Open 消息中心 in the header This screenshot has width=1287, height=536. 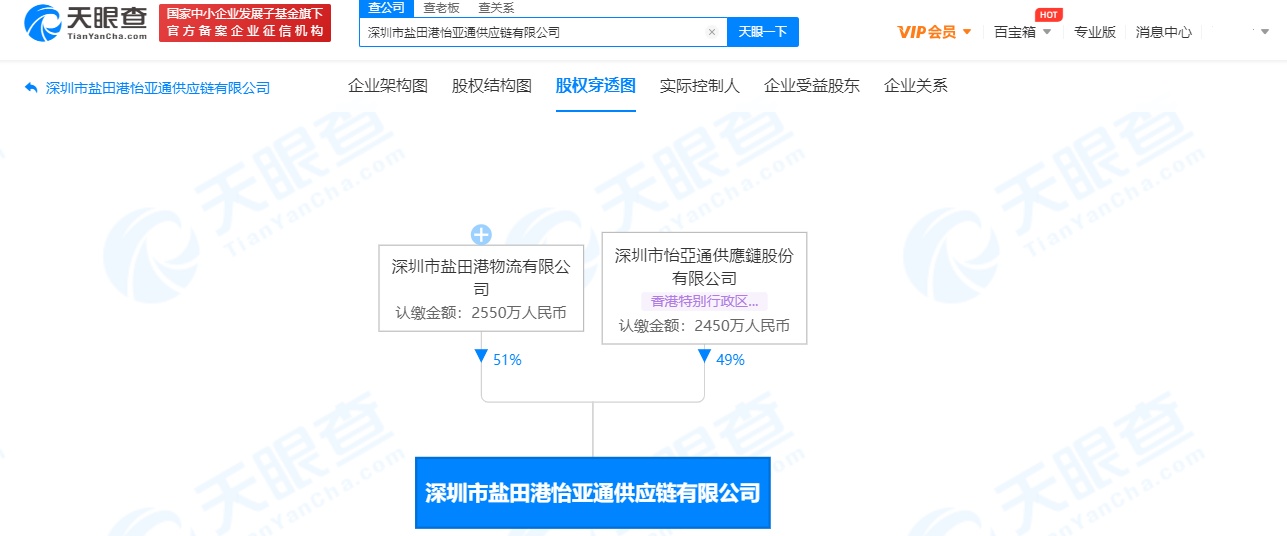tap(1164, 32)
